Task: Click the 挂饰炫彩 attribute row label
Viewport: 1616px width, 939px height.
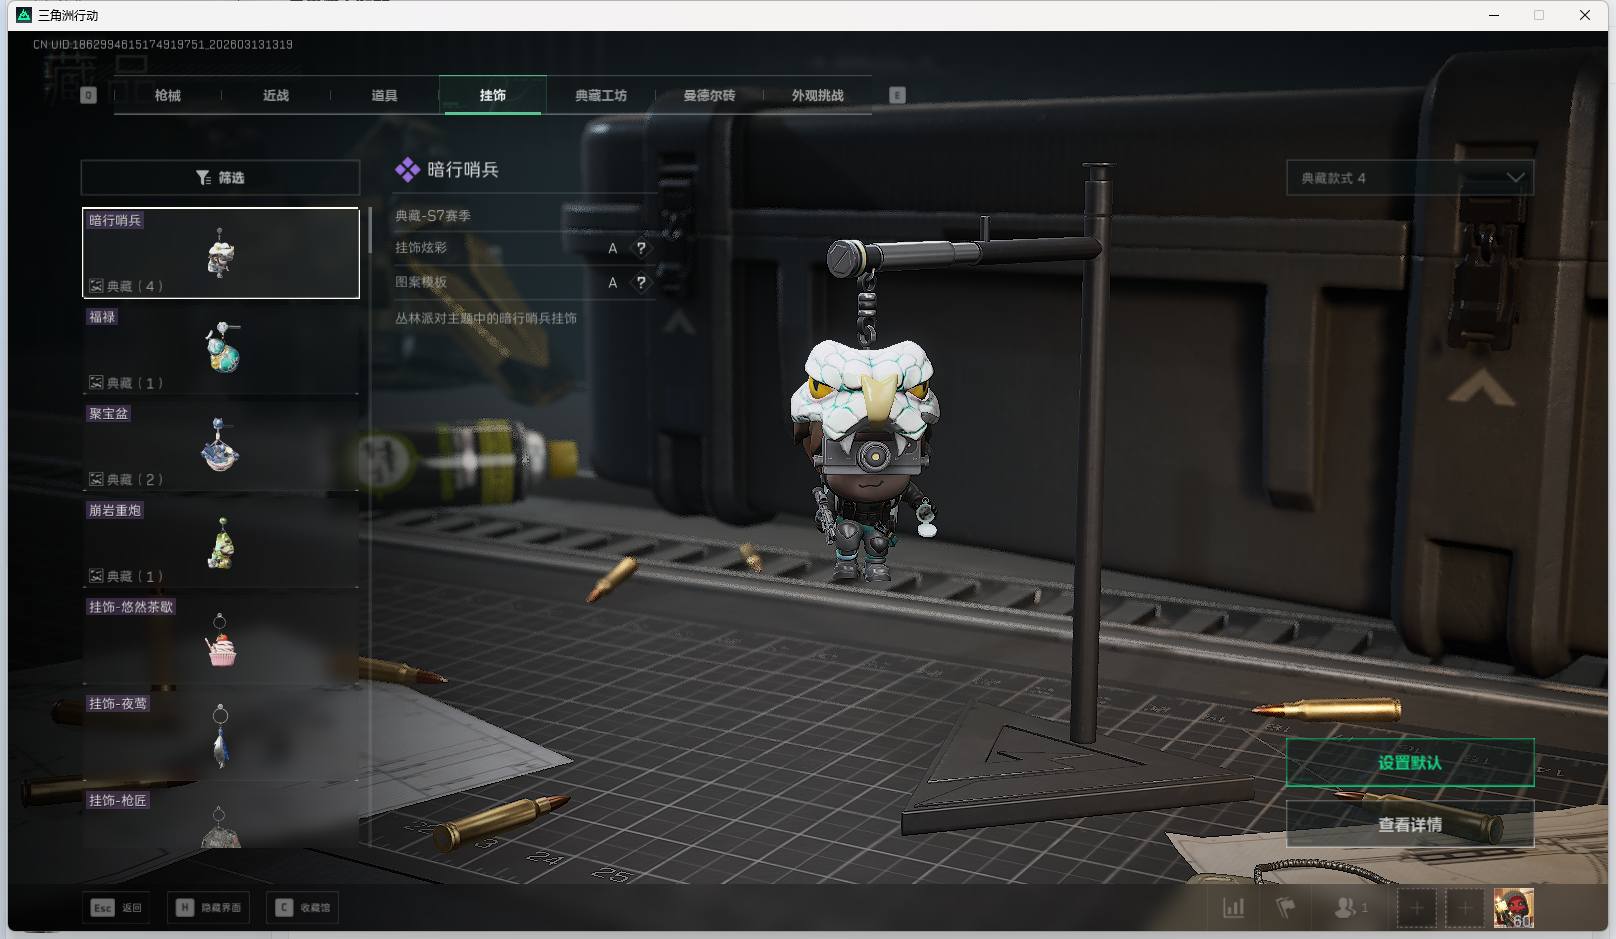Action: pos(421,248)
